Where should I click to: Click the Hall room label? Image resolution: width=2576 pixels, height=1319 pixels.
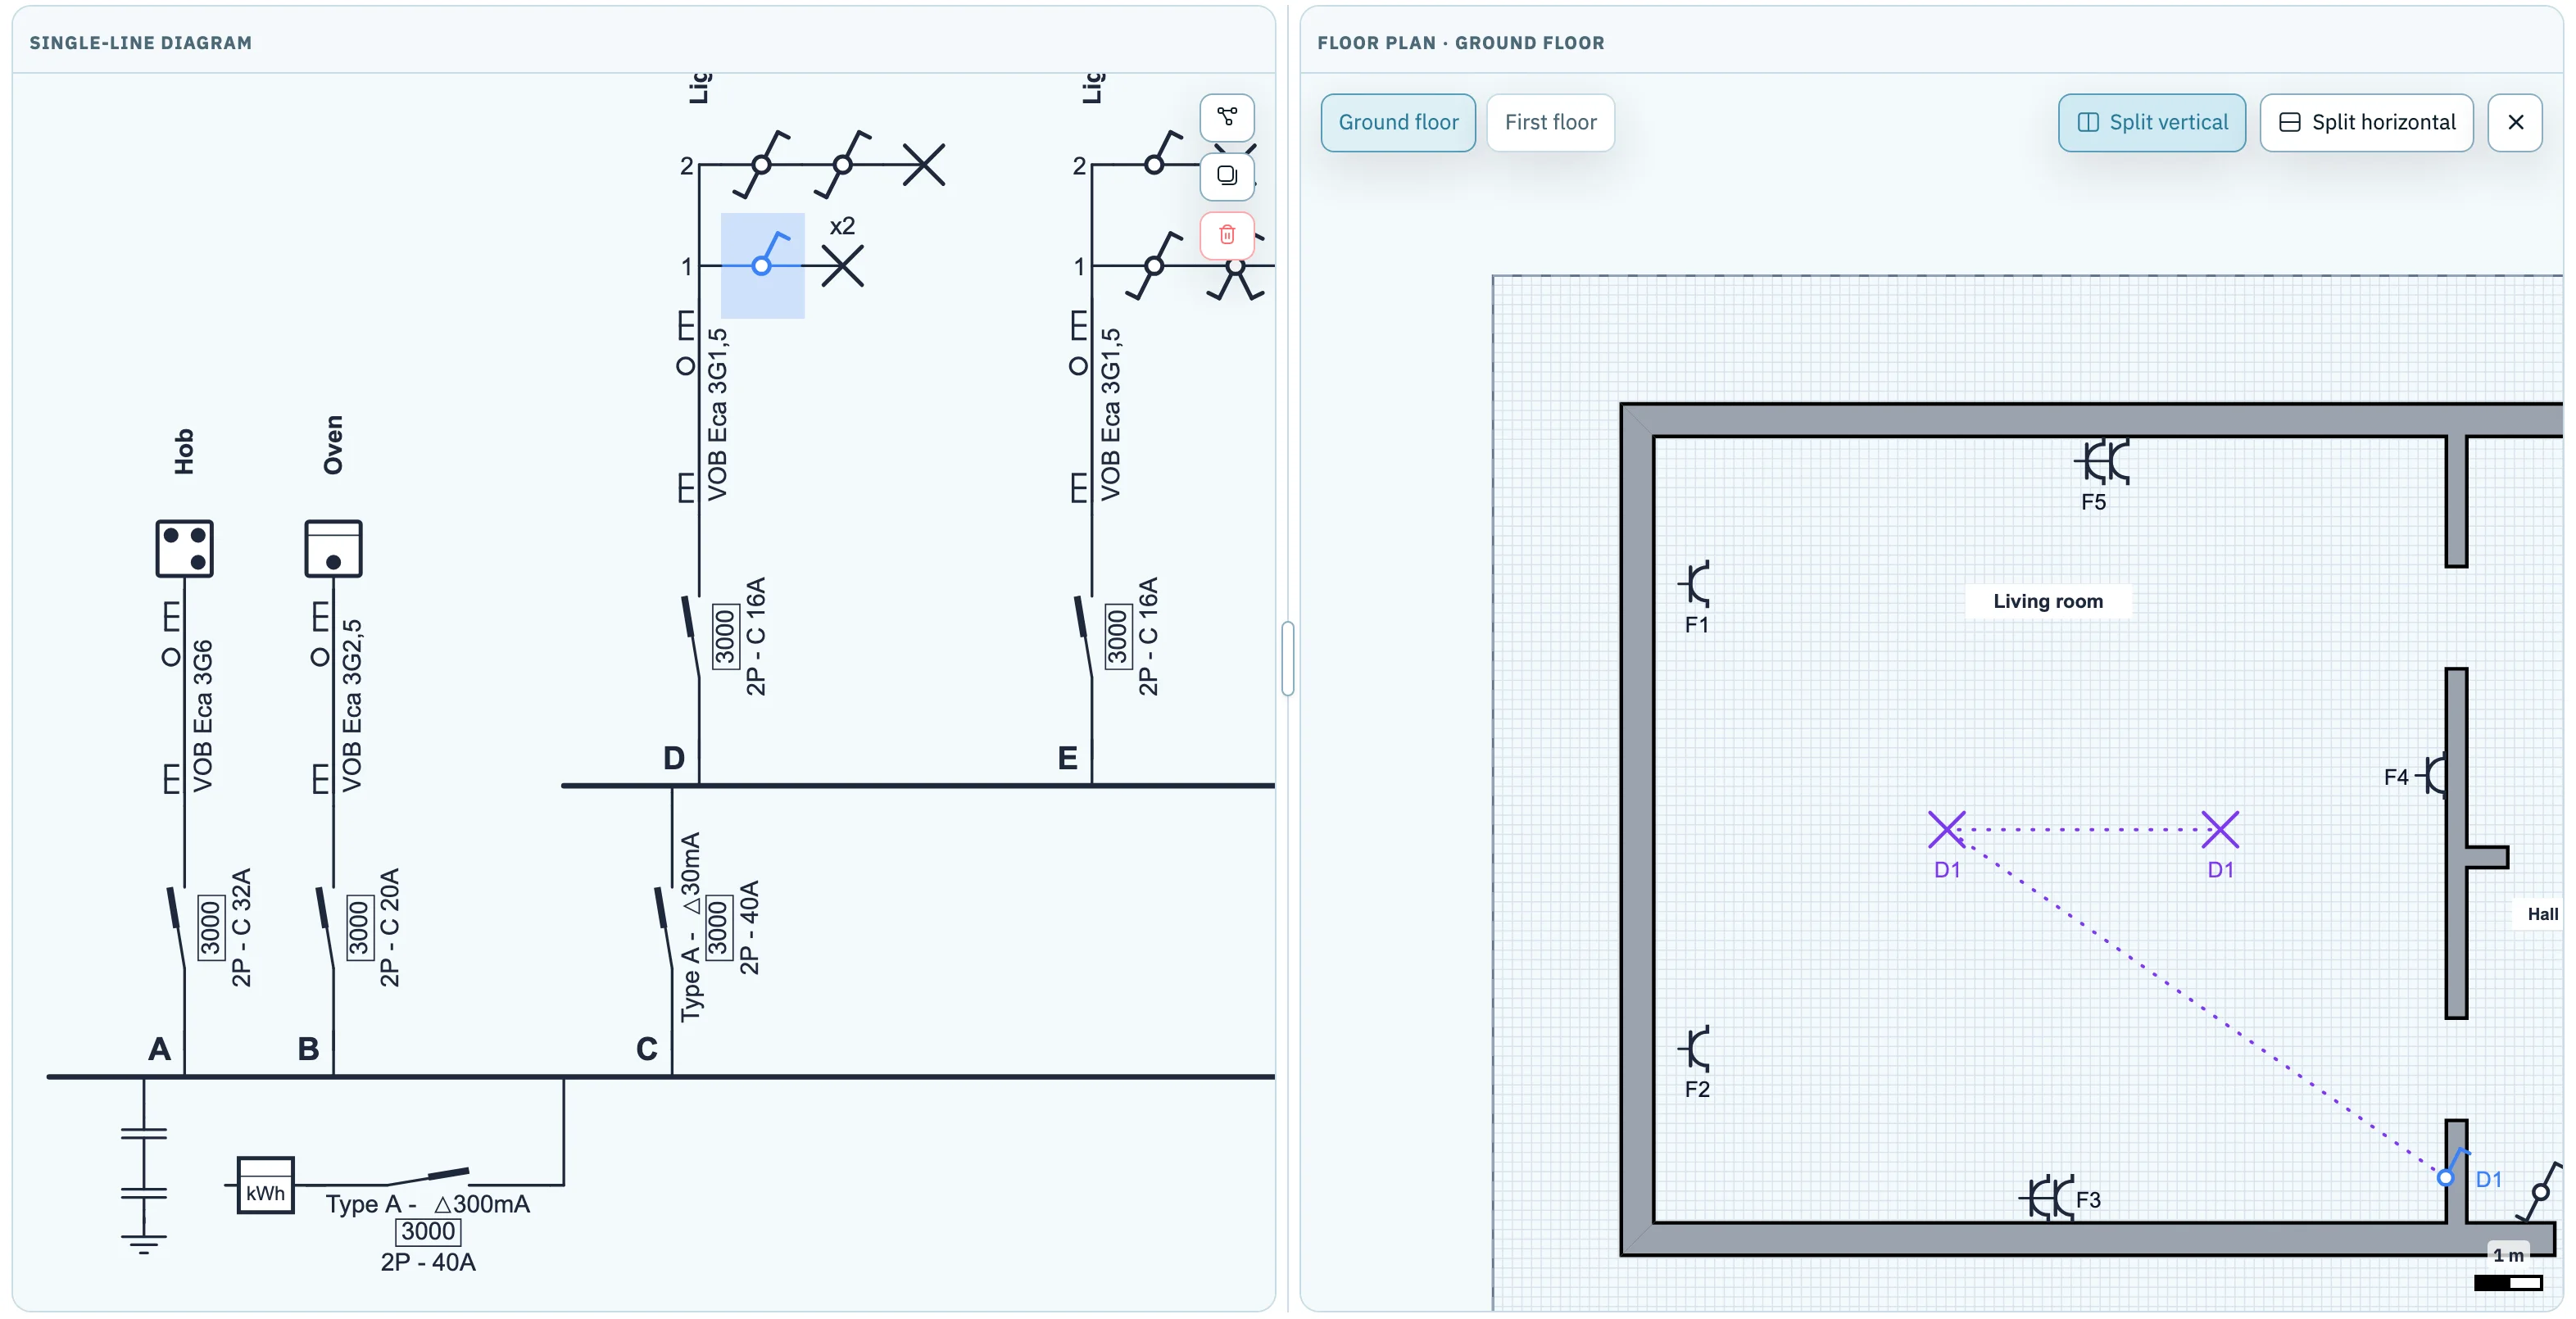[2542, 914]
